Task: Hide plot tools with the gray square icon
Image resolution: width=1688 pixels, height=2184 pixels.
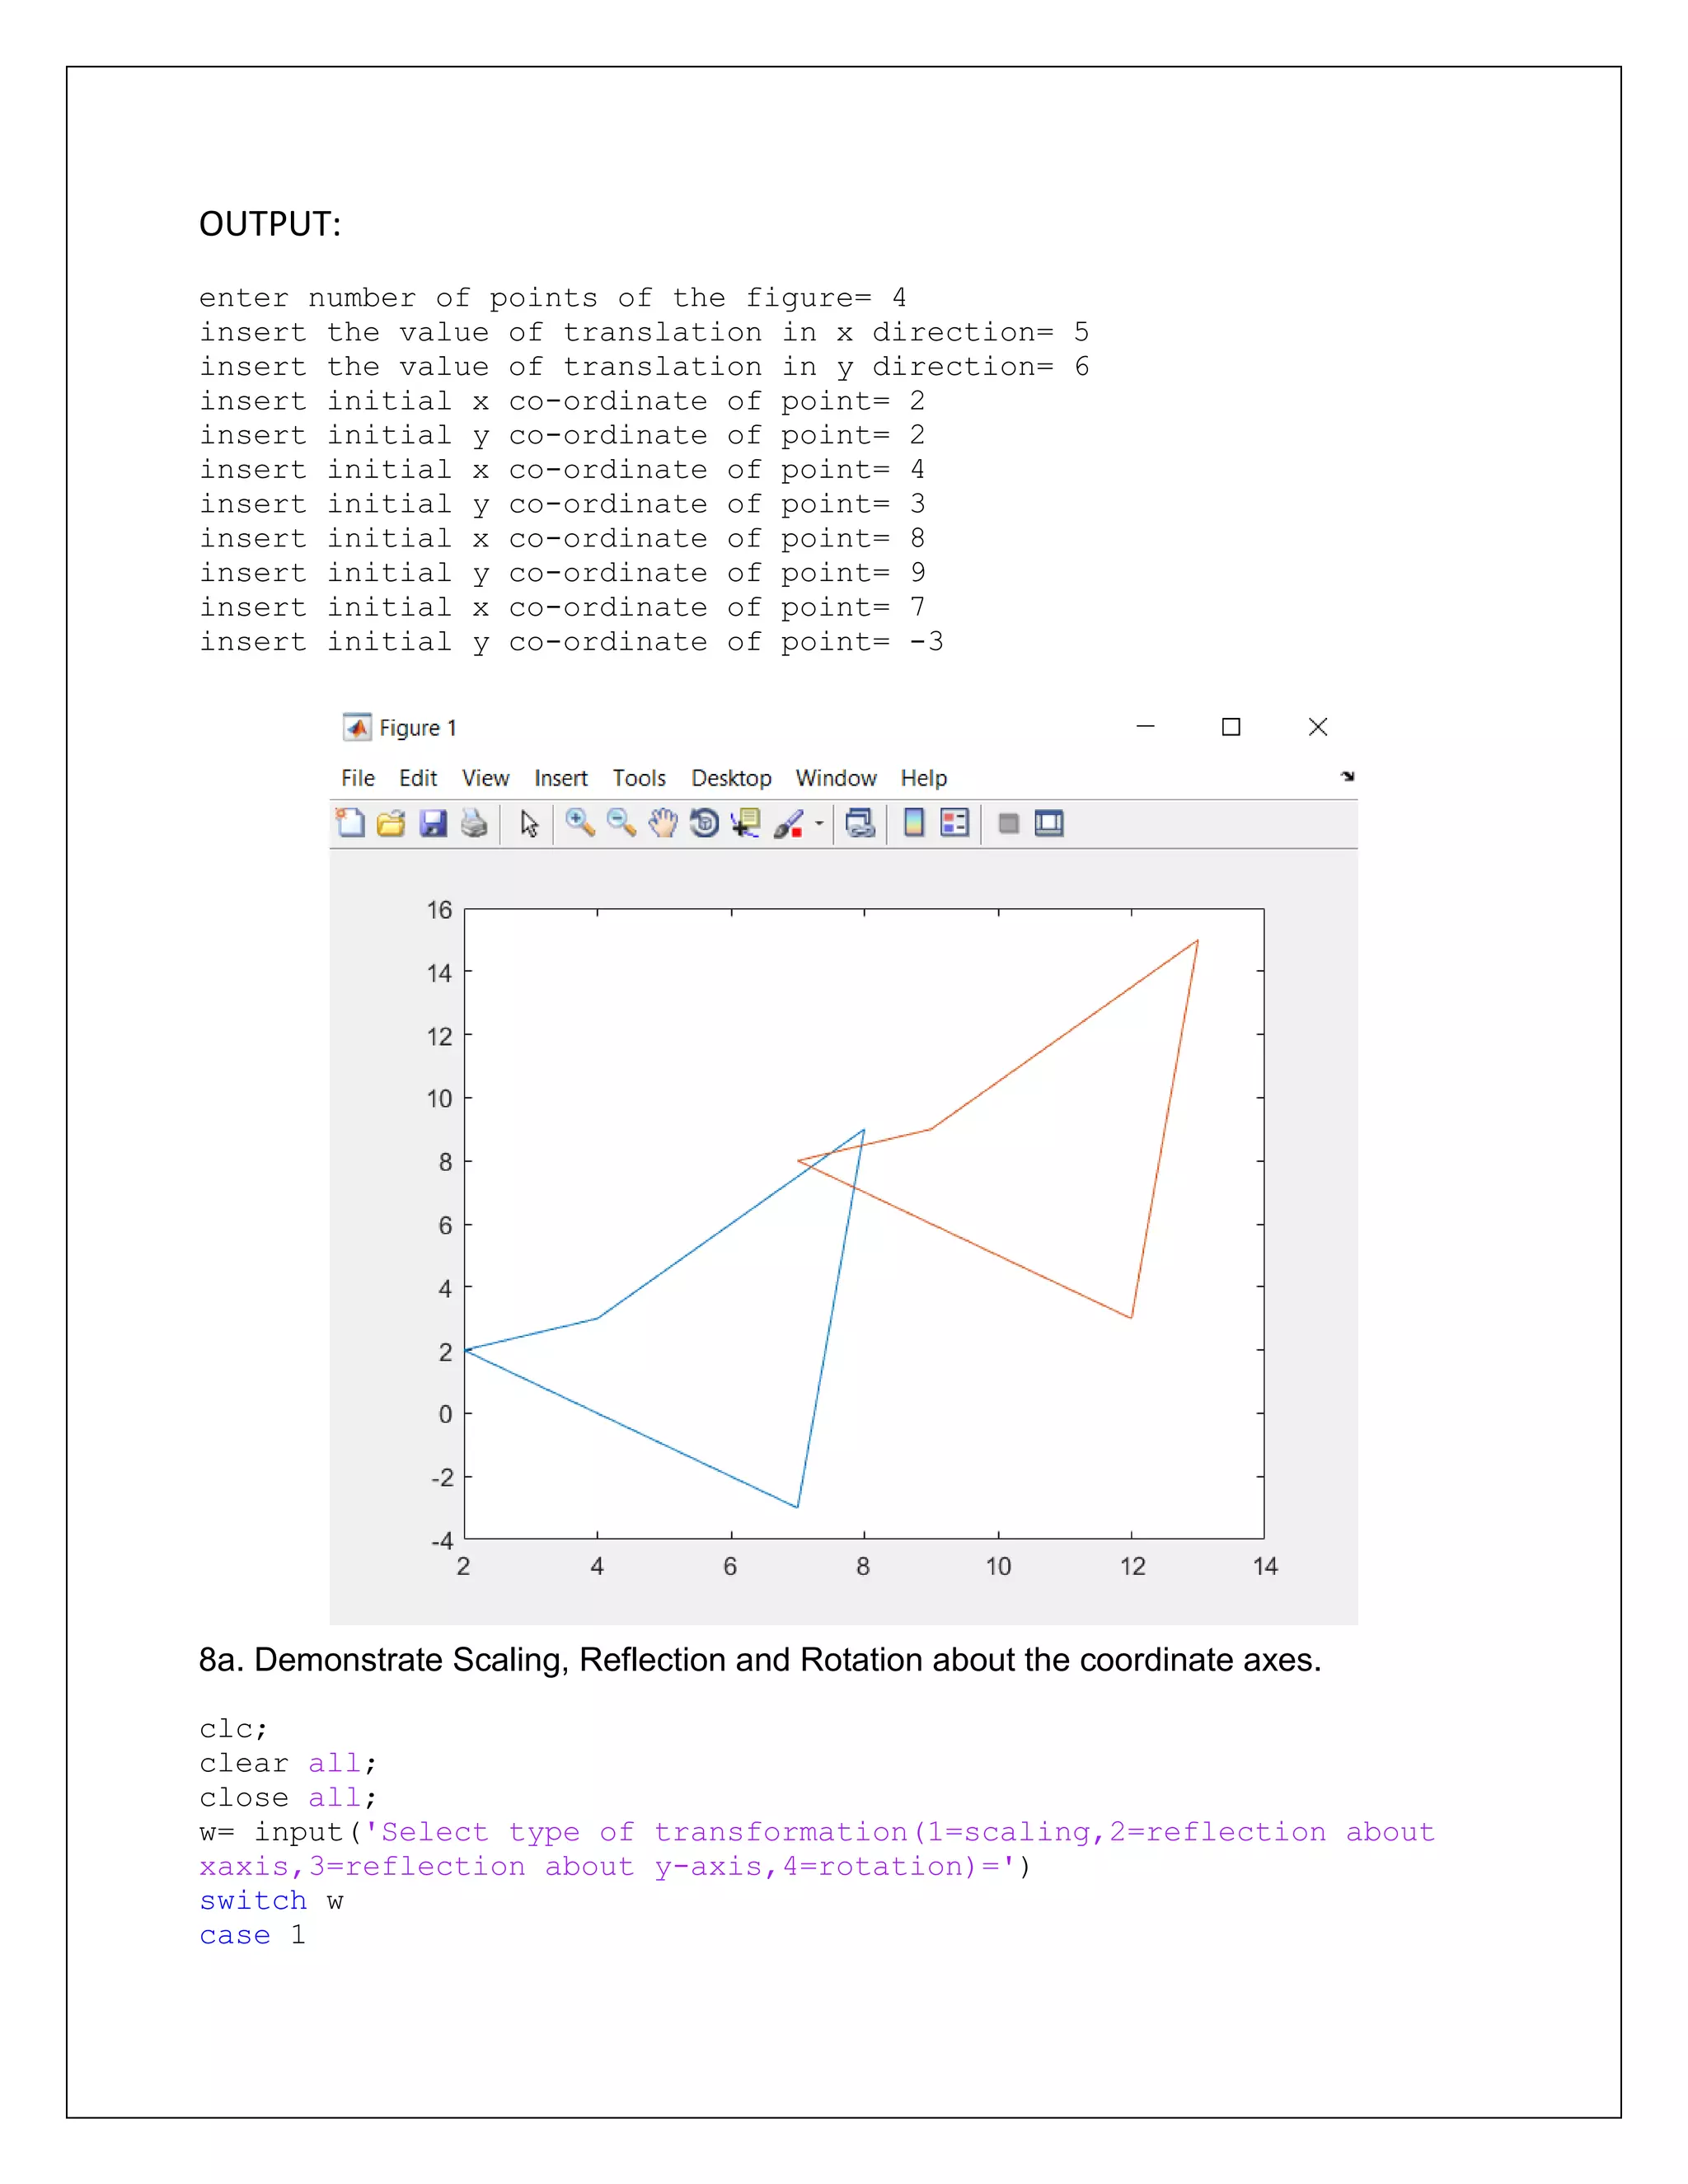Action: [x=1008, y=823]
